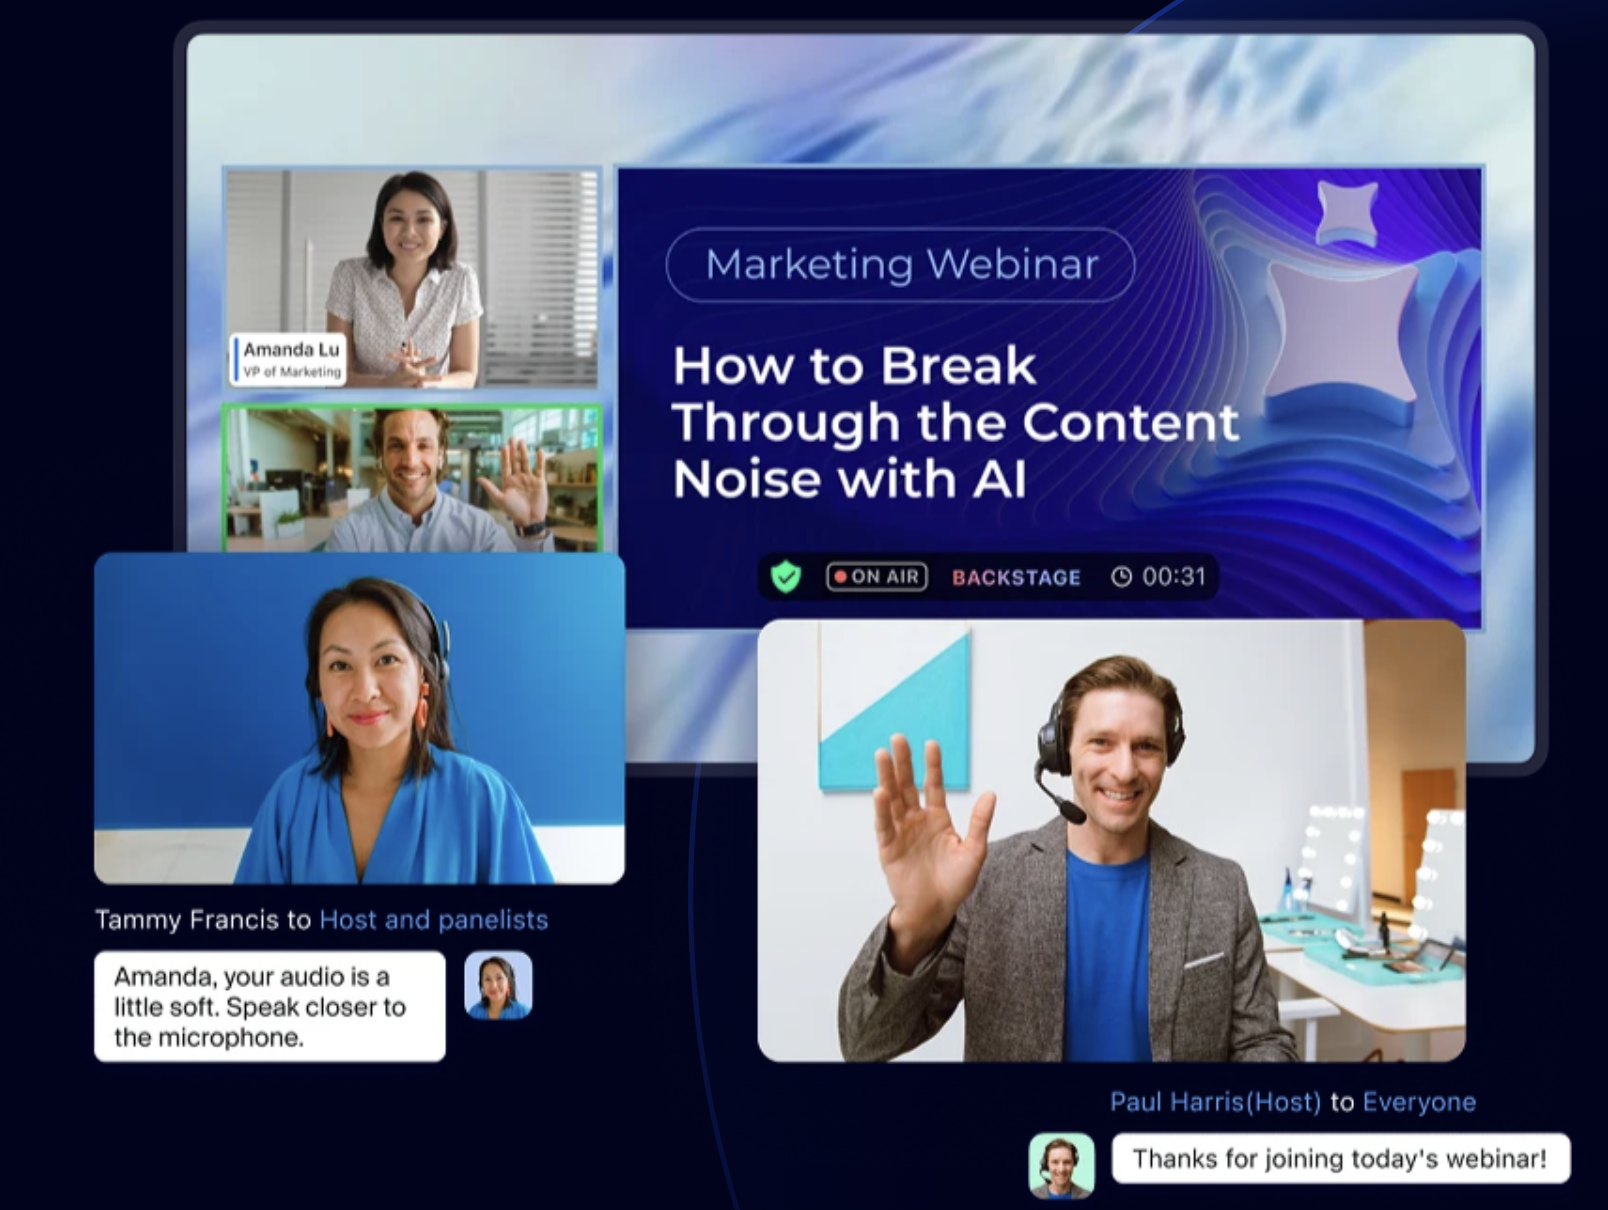
Task: Click the four-pointed star logo on the slide
Action: pyautogui.click(x=1342, y=342)
